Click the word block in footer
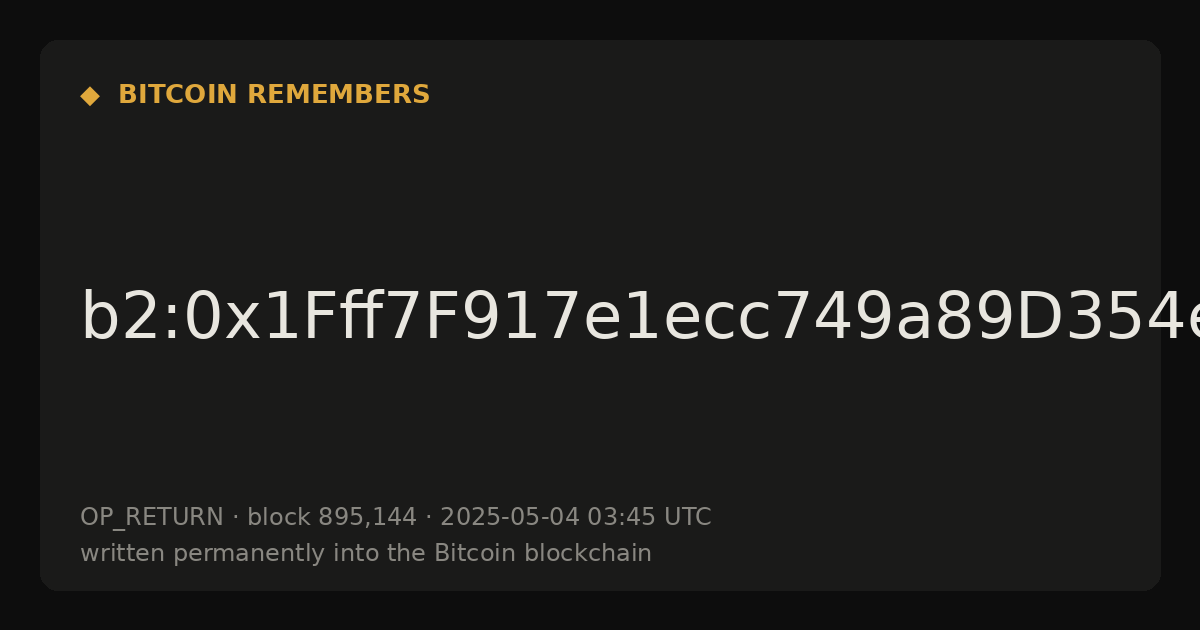 coord(279,517)
